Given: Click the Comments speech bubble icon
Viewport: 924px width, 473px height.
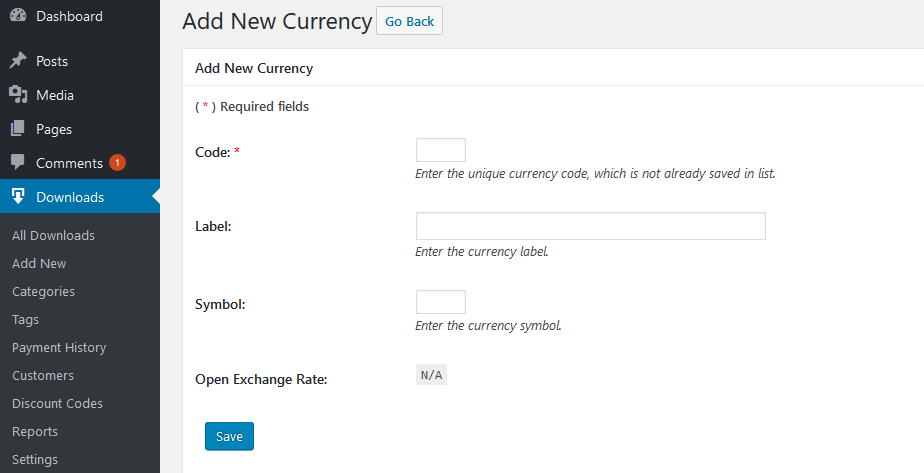Looking at the screenshot, I should (x=18, y=163).
